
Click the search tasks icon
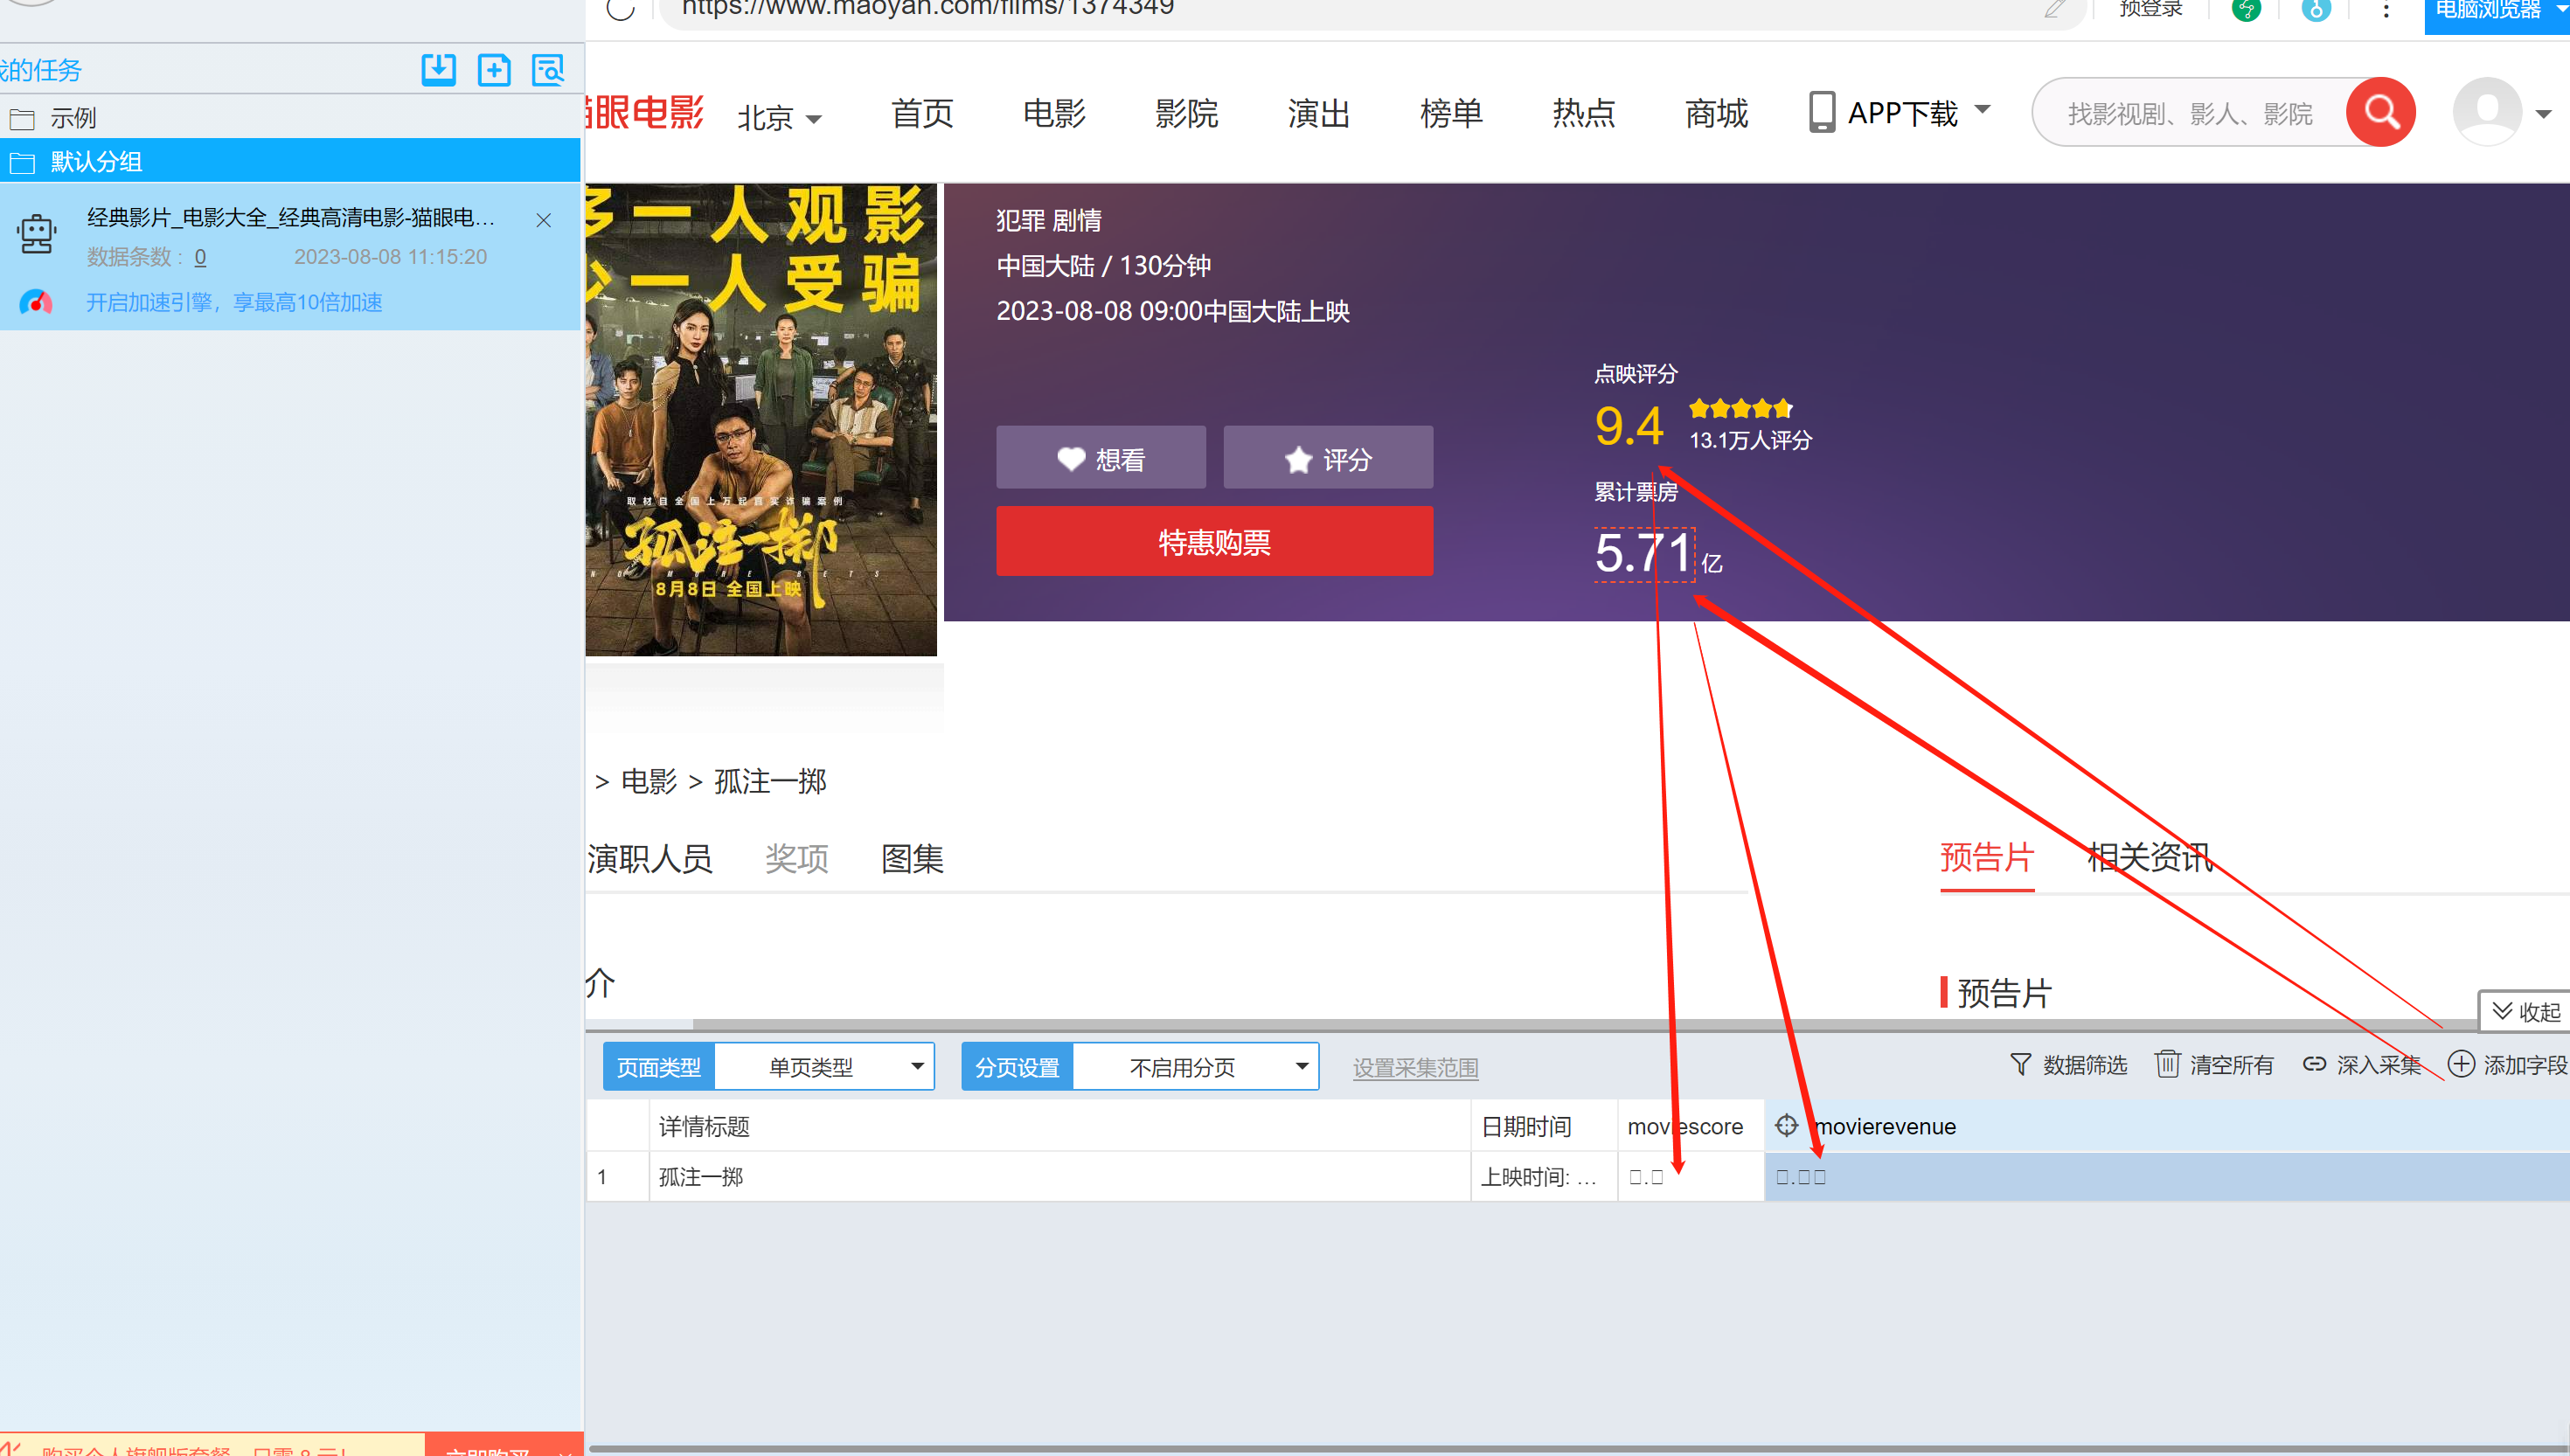point(548,69)
